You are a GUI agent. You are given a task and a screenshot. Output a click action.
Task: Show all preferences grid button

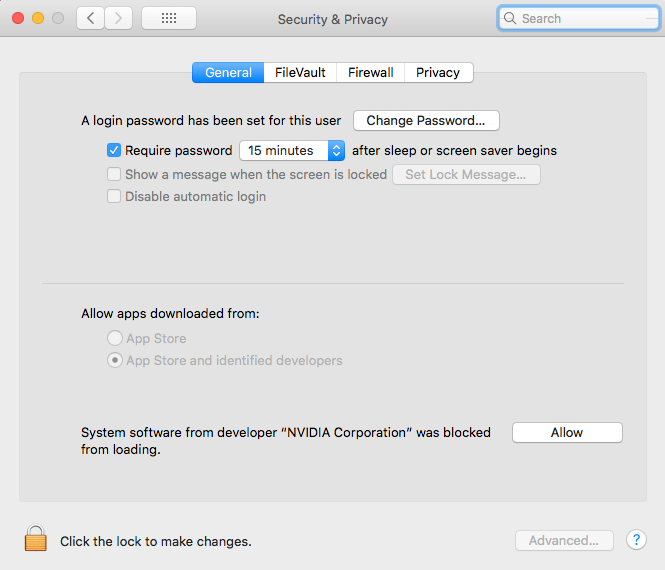click(x=169, y=18)
